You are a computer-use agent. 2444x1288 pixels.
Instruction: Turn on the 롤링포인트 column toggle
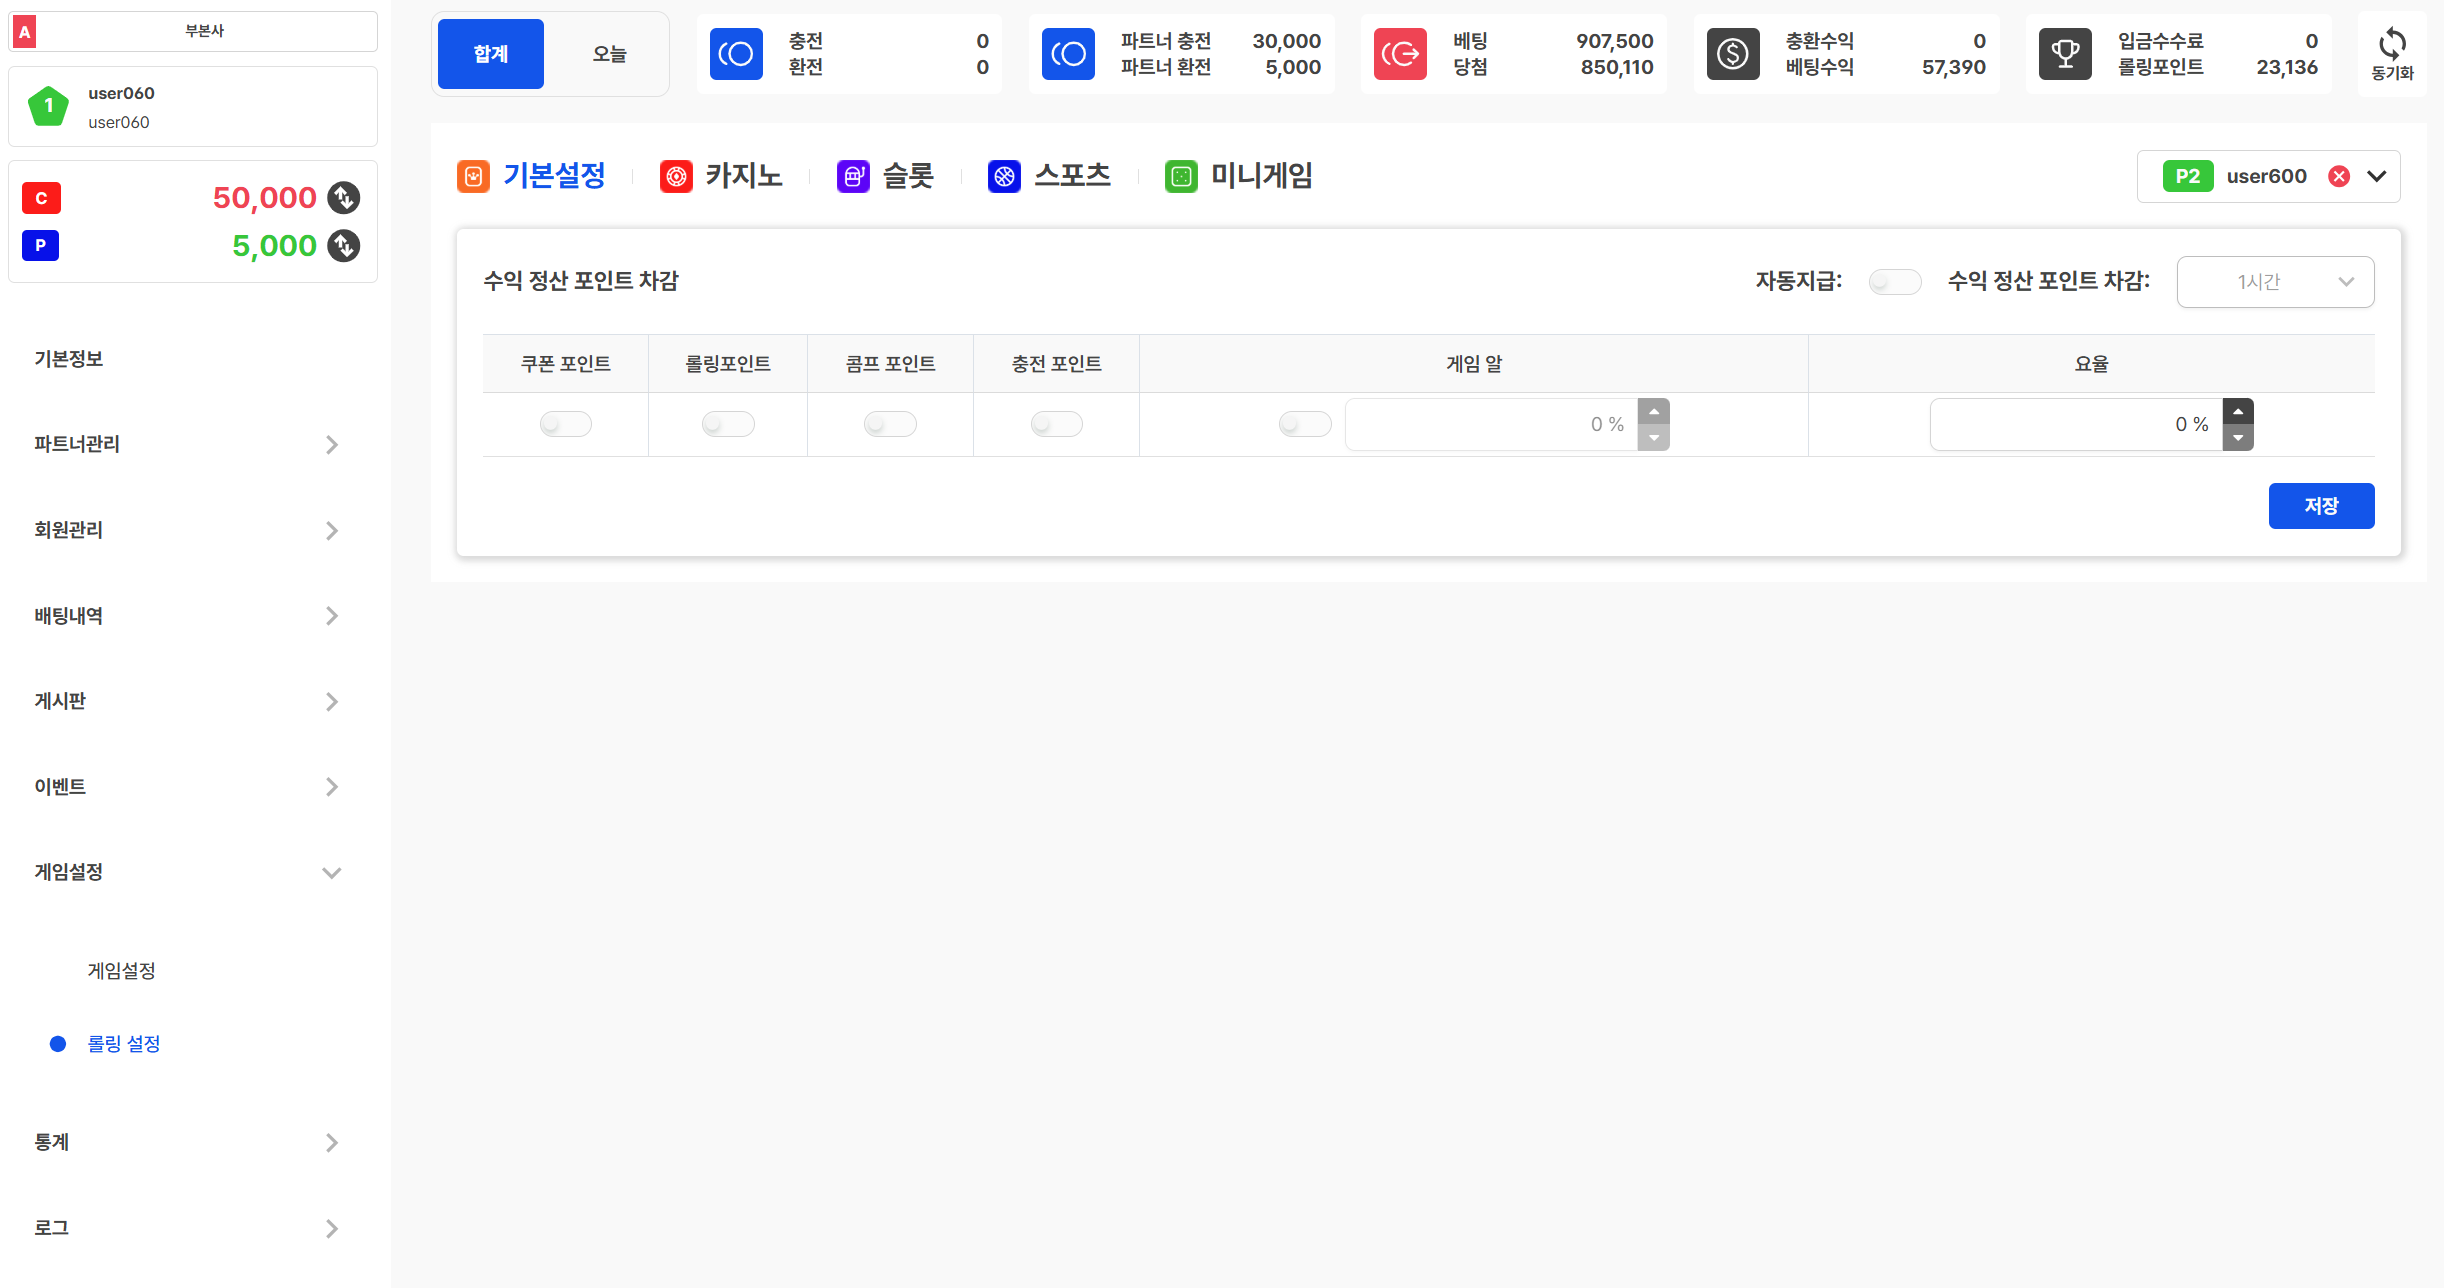727,424
